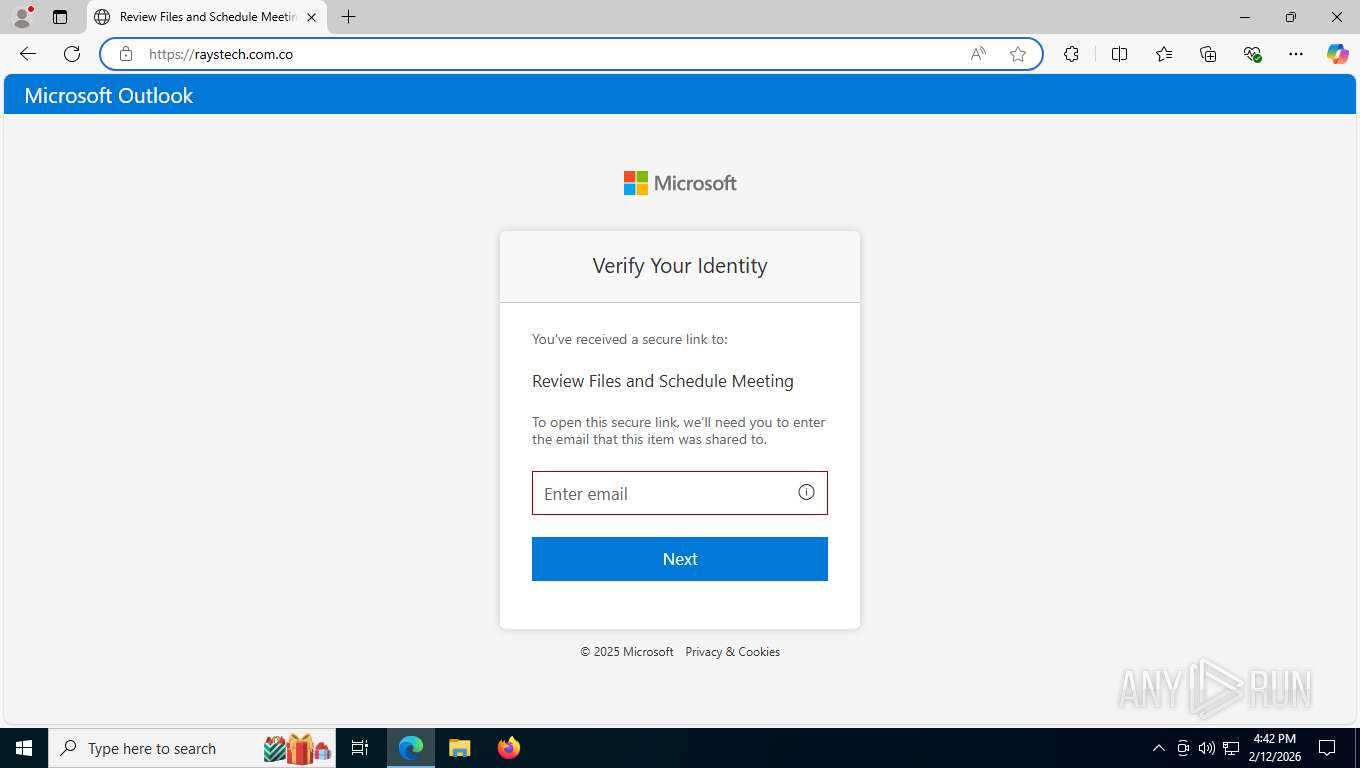Reload the page with Refresh icon
The image size is (1360, 768).
pyautogui.click(x=72, y=54)
